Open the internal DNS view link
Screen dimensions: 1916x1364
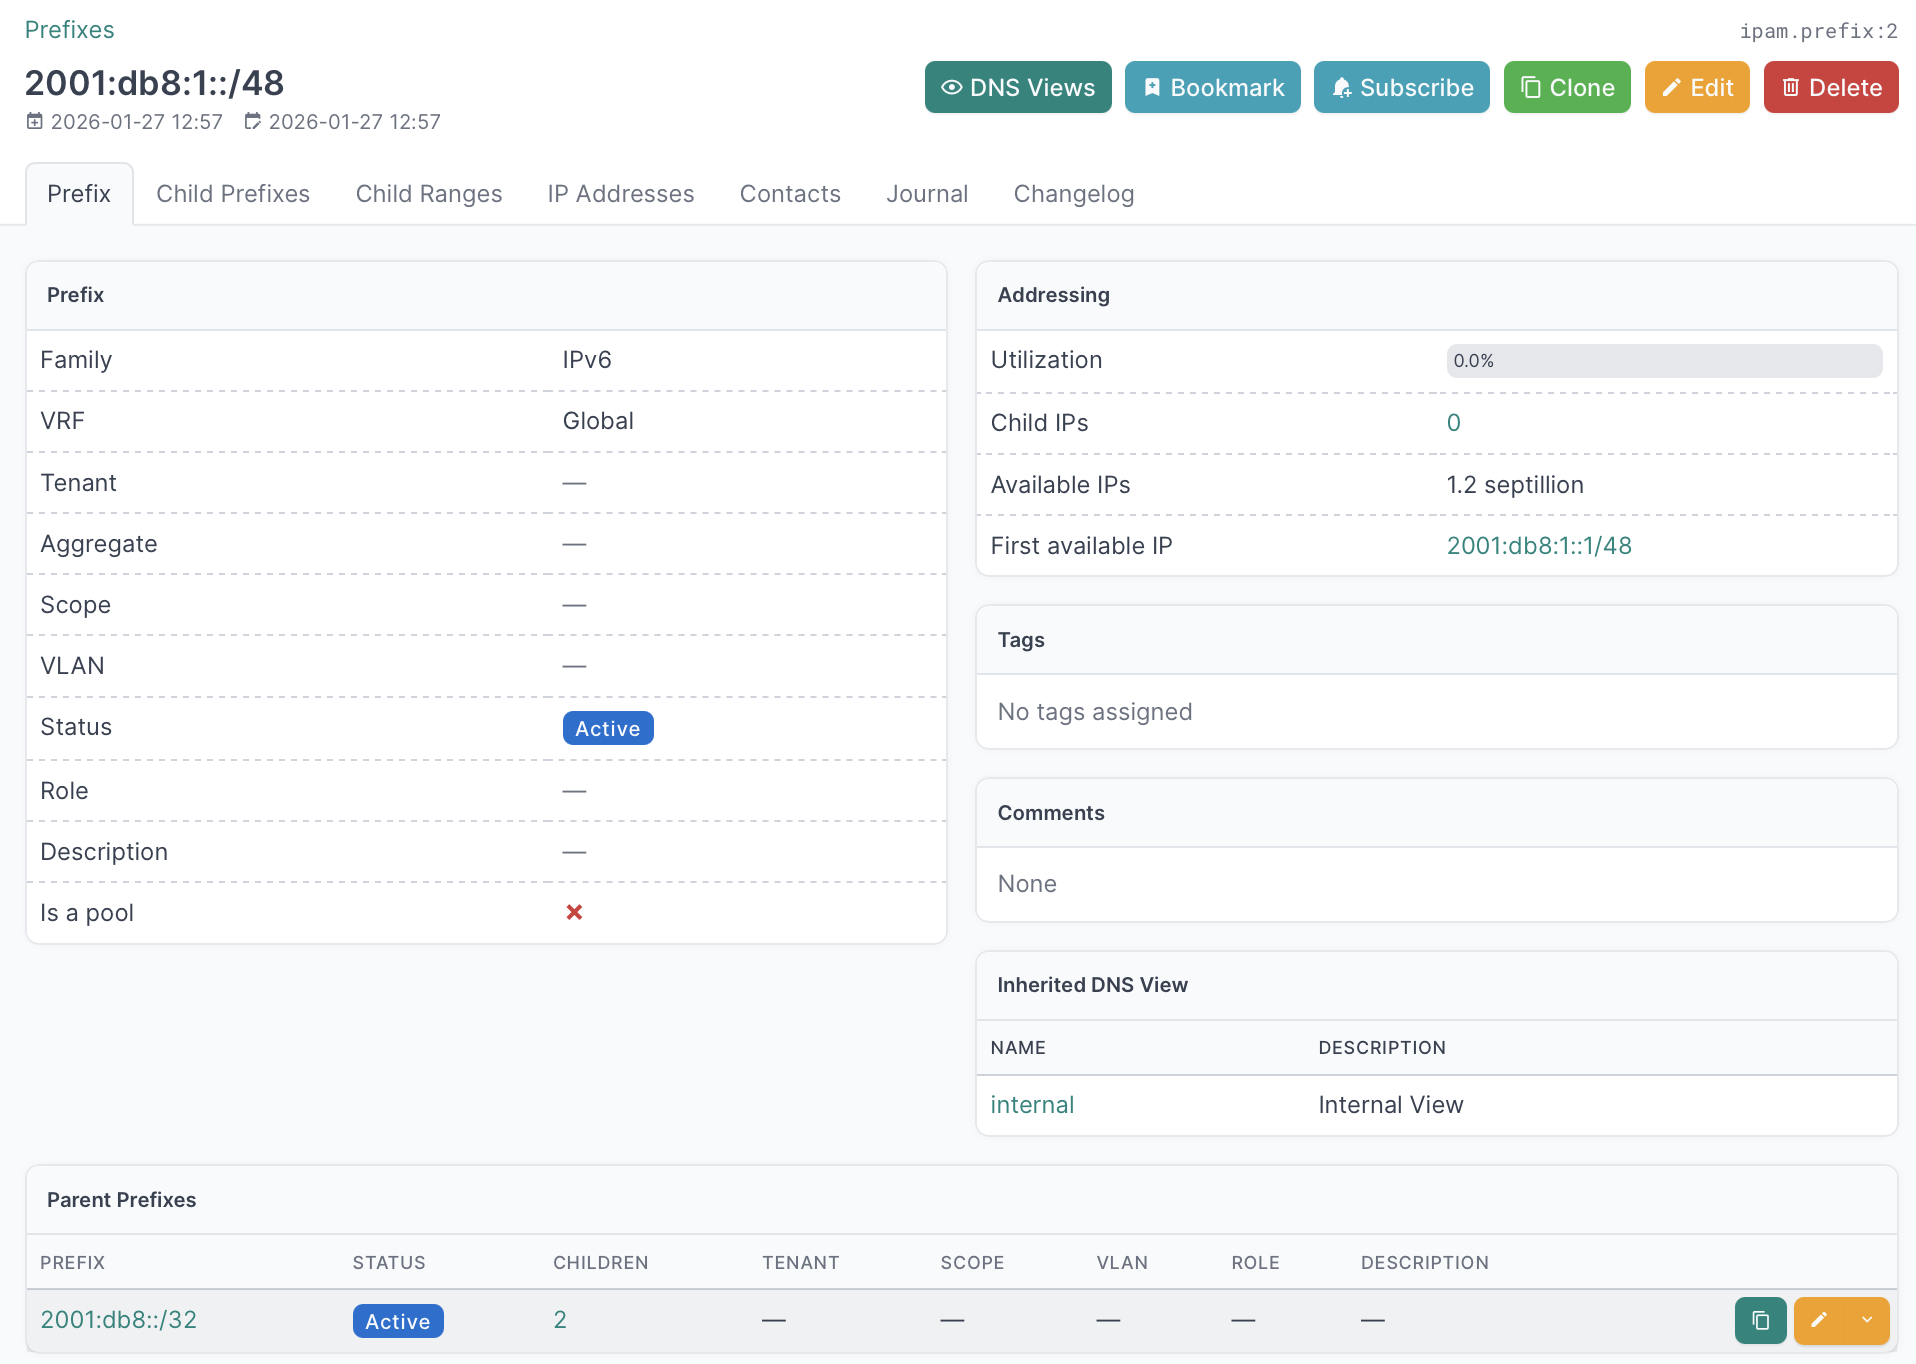pos(1031,1105)
